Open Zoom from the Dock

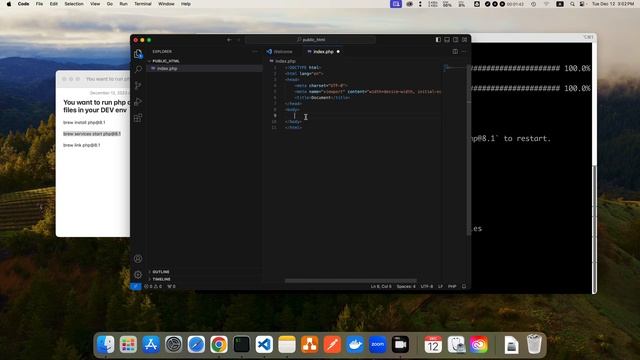tap(378, 344)
